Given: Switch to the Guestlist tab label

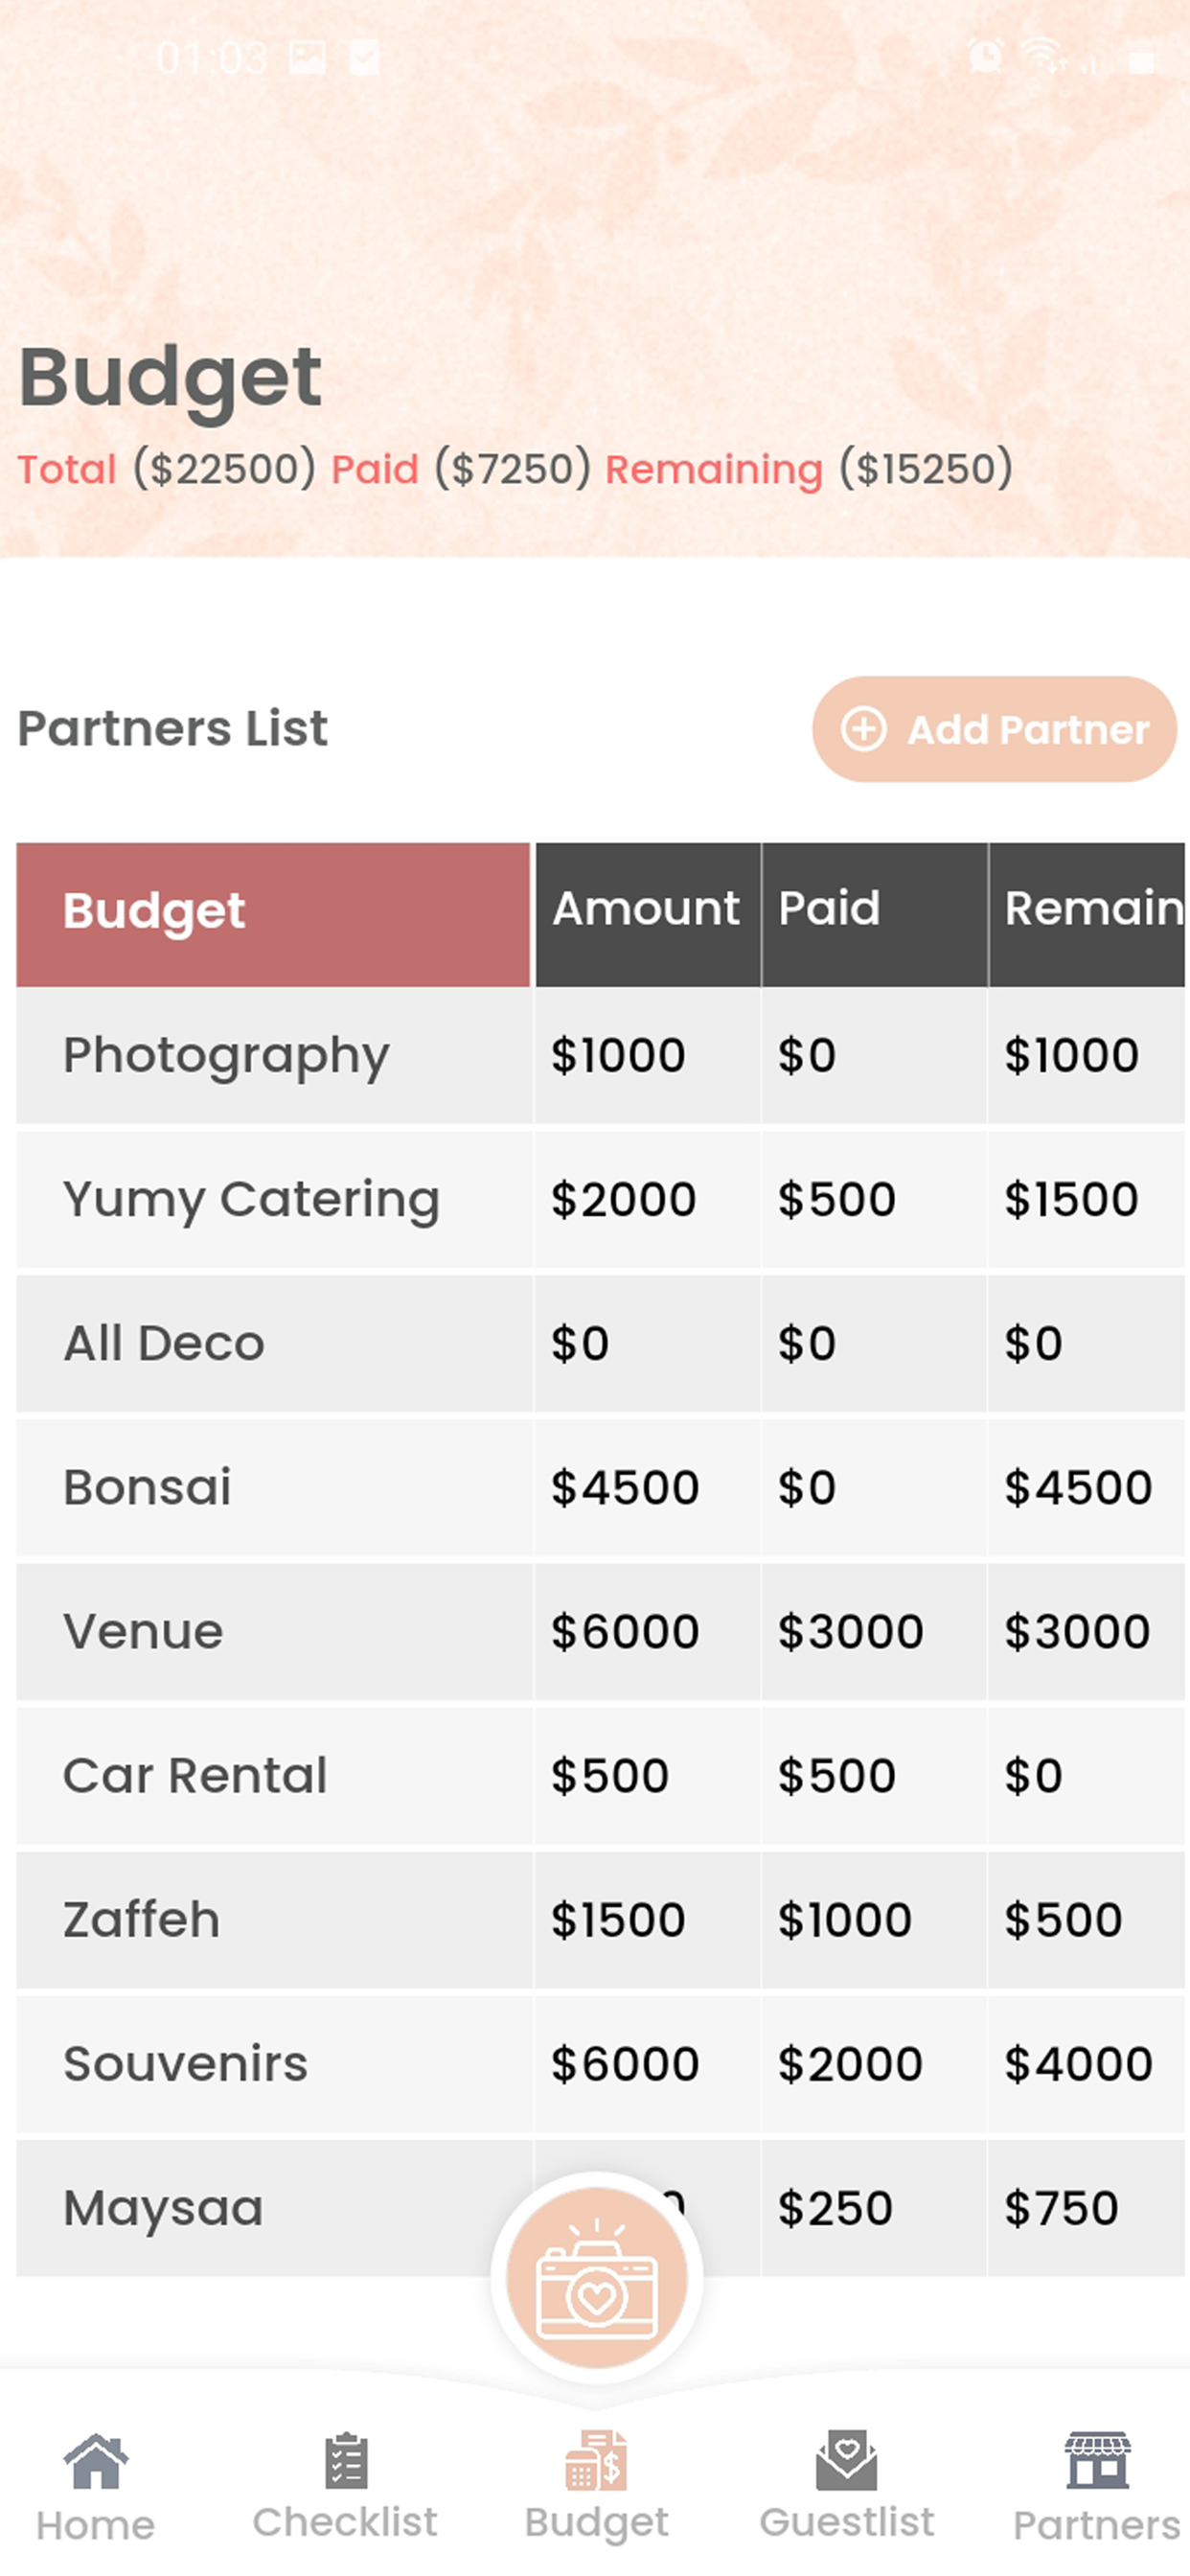Looking at the screenshot, I should point(846,2522).
